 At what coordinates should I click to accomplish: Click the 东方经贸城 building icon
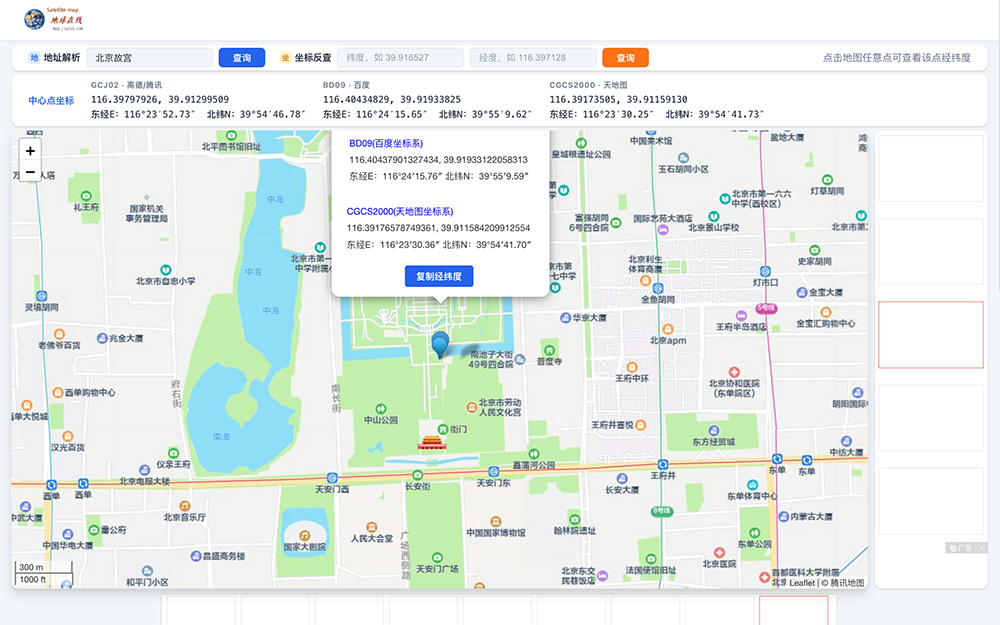(x=714, y=430)
